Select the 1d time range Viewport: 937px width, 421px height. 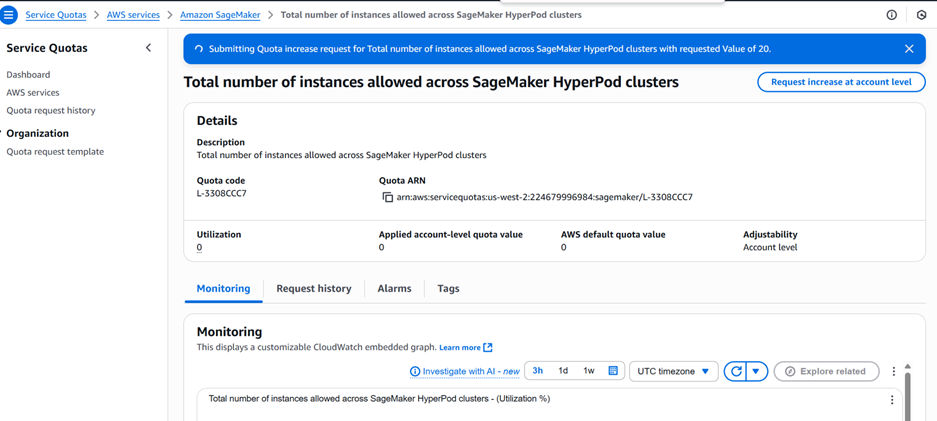click(x=563, y=371)
